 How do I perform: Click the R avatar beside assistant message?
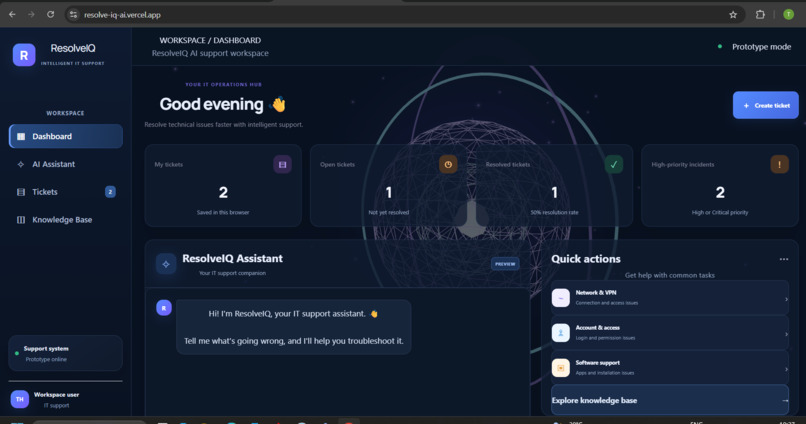tap(163, 308)
